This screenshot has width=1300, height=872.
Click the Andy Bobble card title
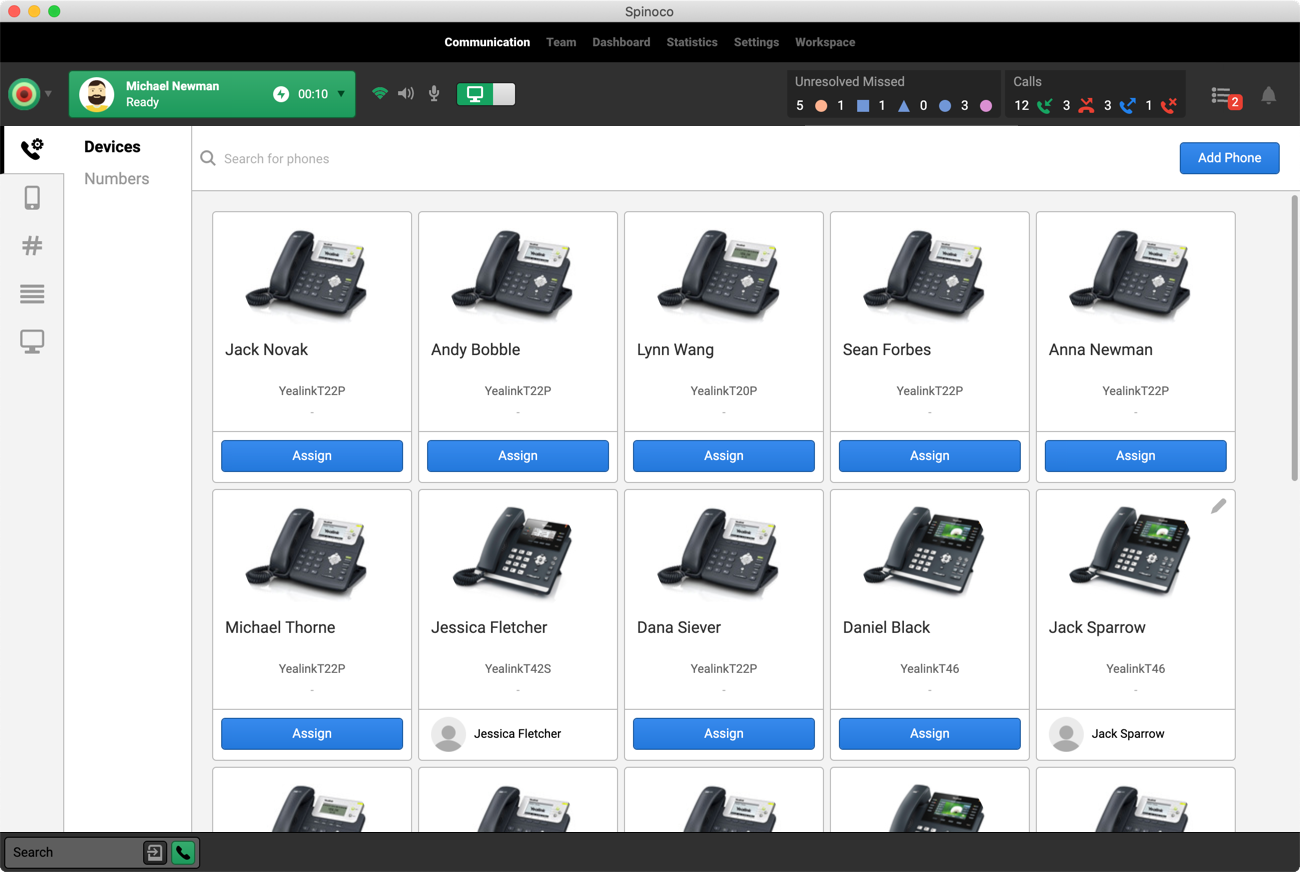pyautogui.click(x=476, y=349)
